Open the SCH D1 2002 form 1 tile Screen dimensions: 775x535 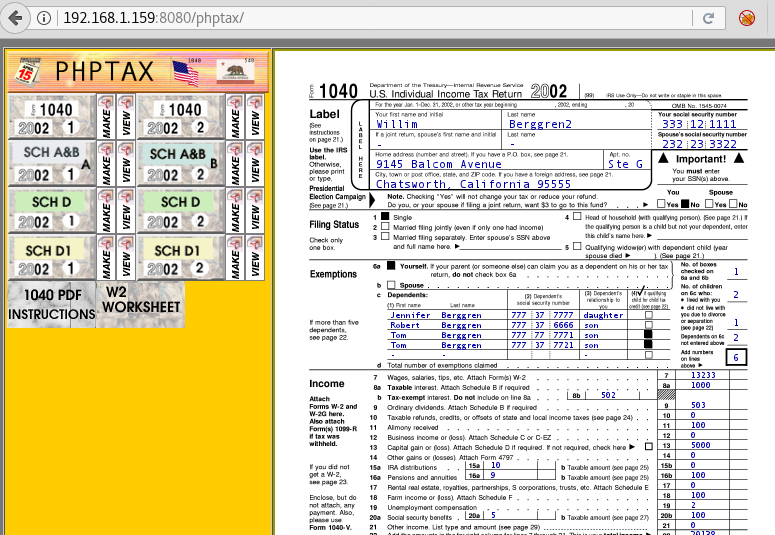(x=51, y=258)
